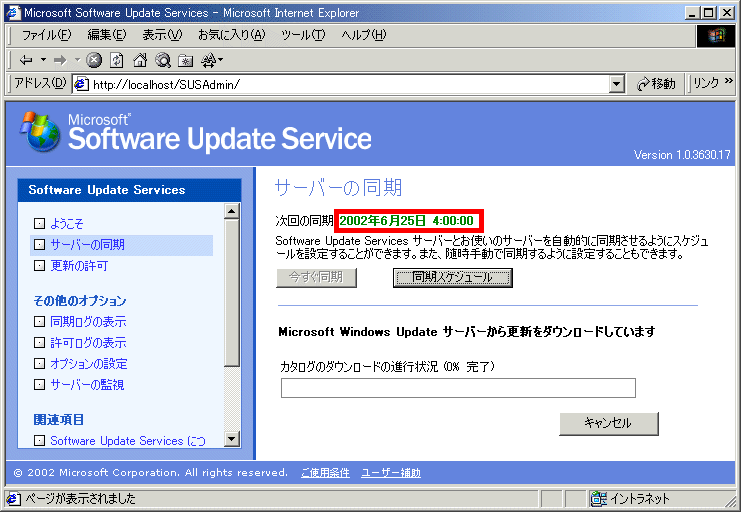Image resolution: width=741 pixels, height=512 pixels.
Task: Click the 移動 go button
Action: 656,84
